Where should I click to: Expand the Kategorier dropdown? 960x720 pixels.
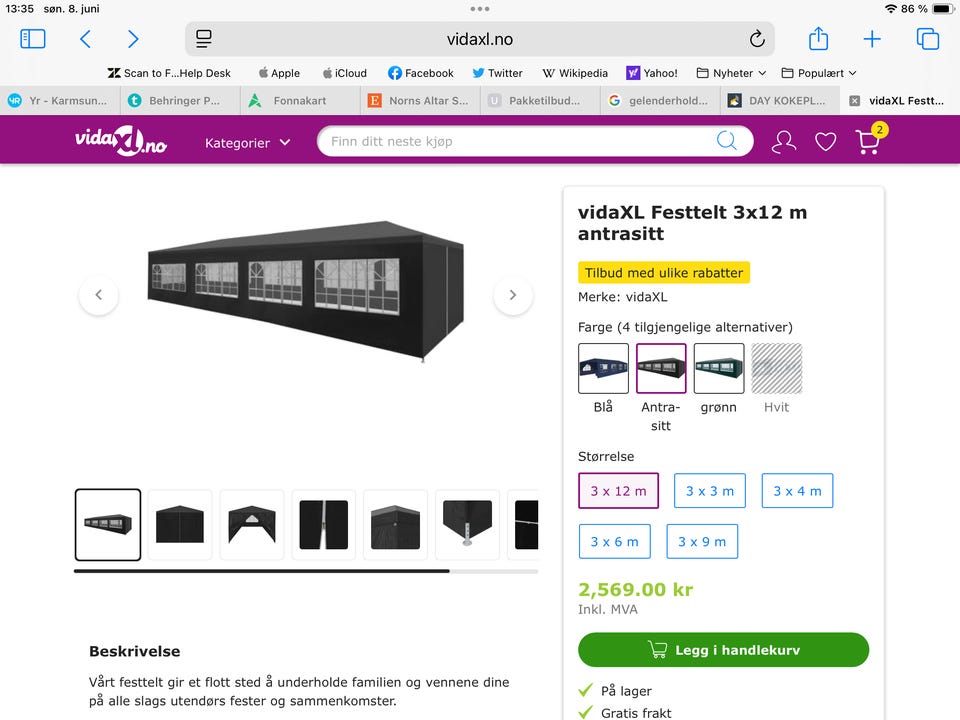(247, 143)
